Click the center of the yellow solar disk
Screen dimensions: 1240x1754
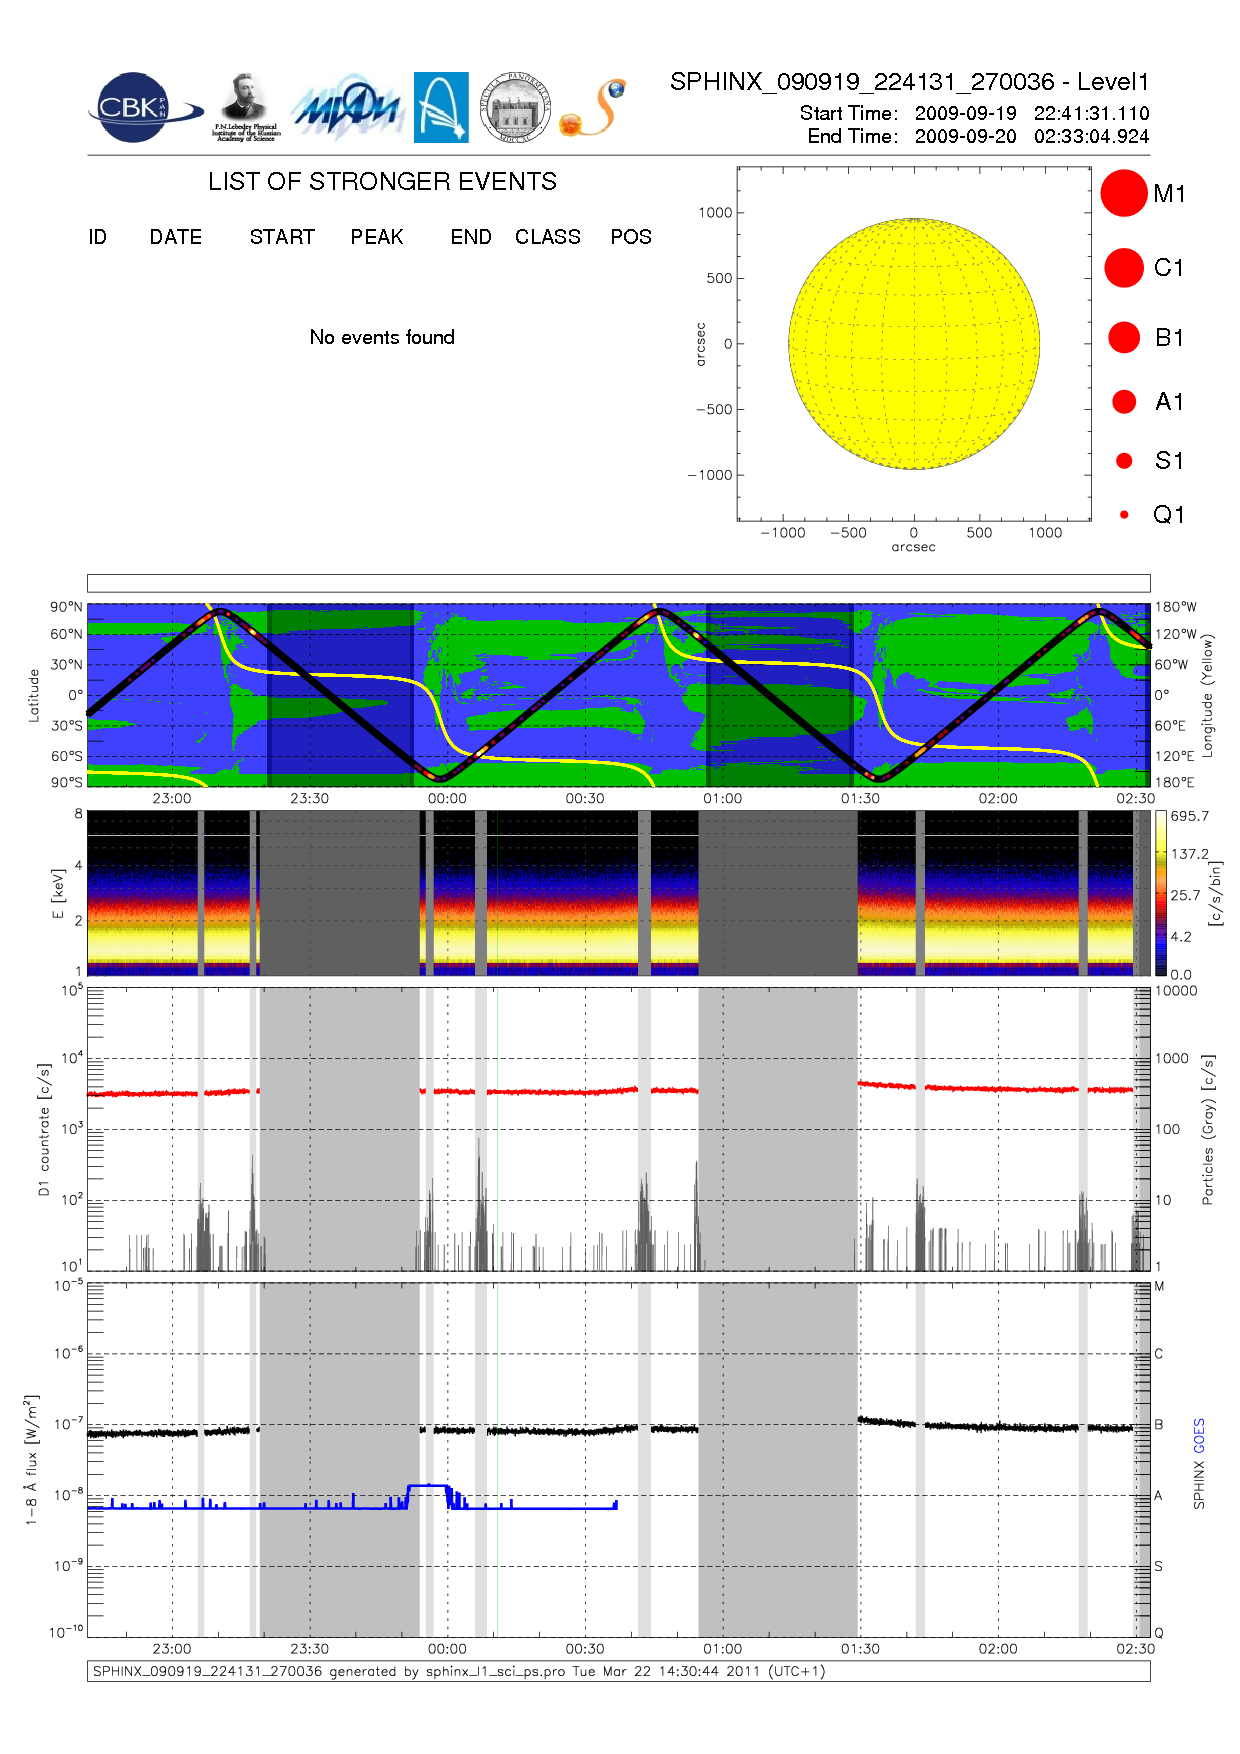(x=914, y=344)
